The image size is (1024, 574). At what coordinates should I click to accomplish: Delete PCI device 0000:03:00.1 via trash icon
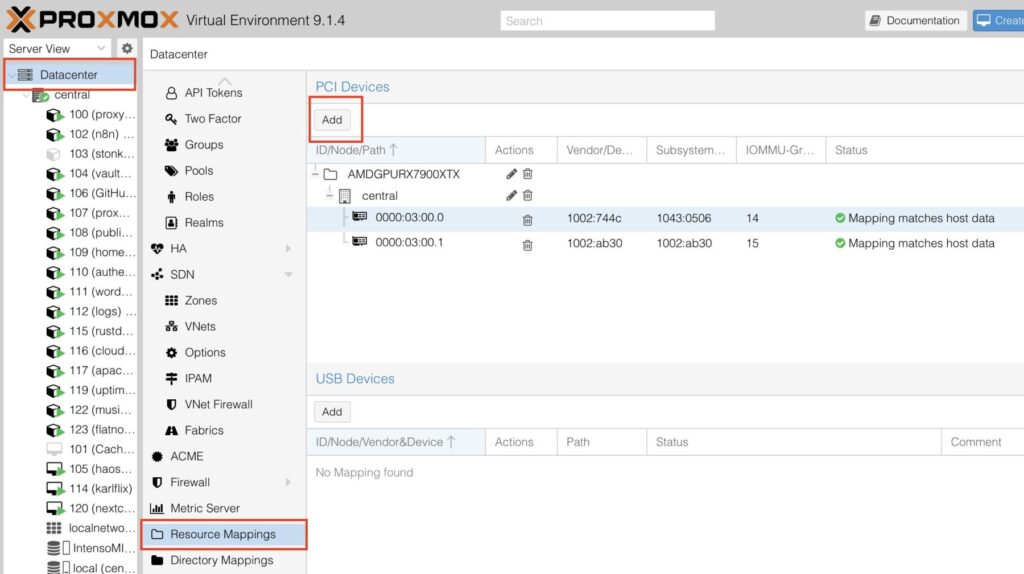[x=528, y=244]
